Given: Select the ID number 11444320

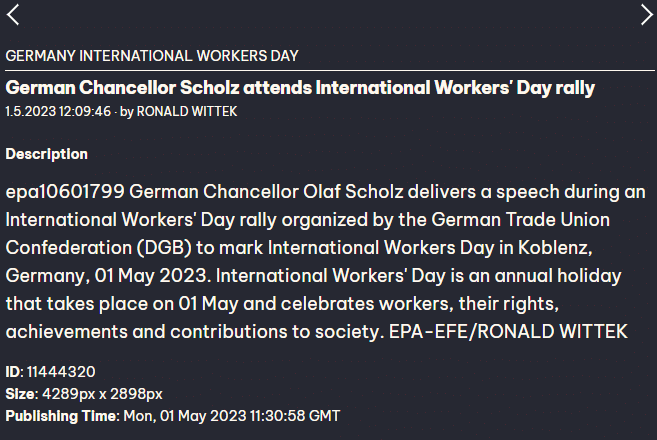Looking at the screenshot, I should point(61,372).
